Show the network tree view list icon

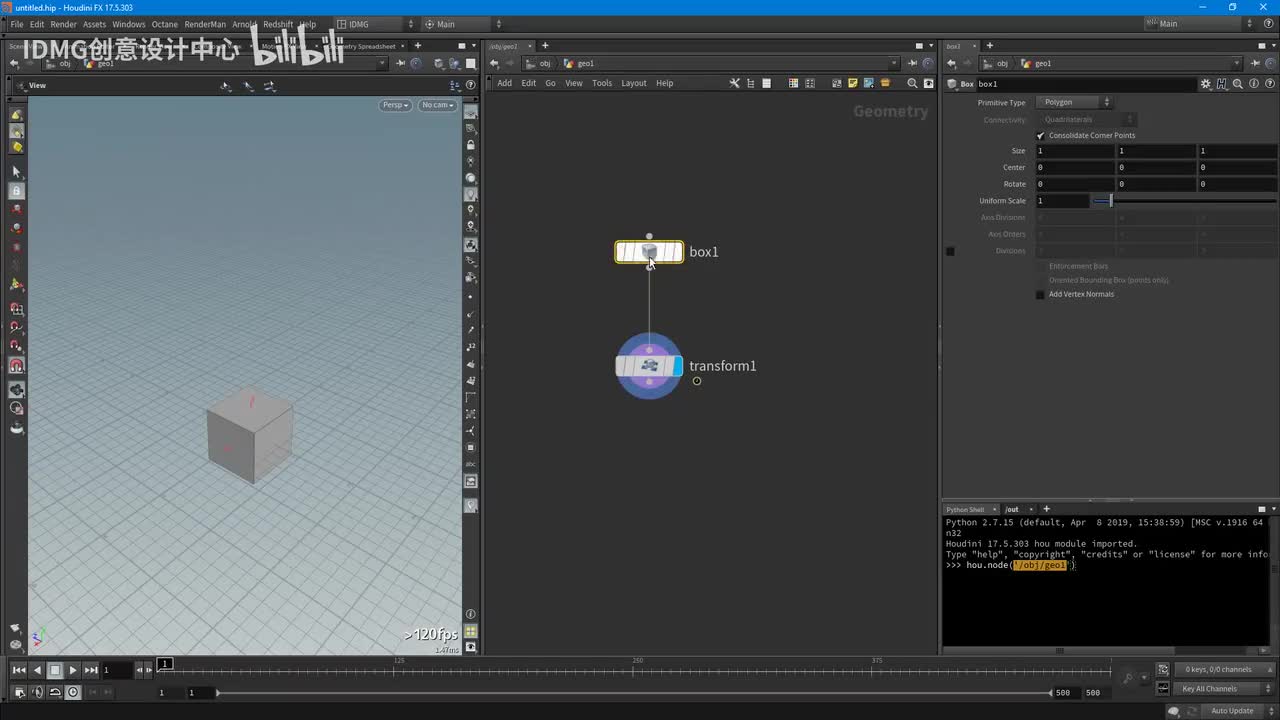[x=750, y=83]
